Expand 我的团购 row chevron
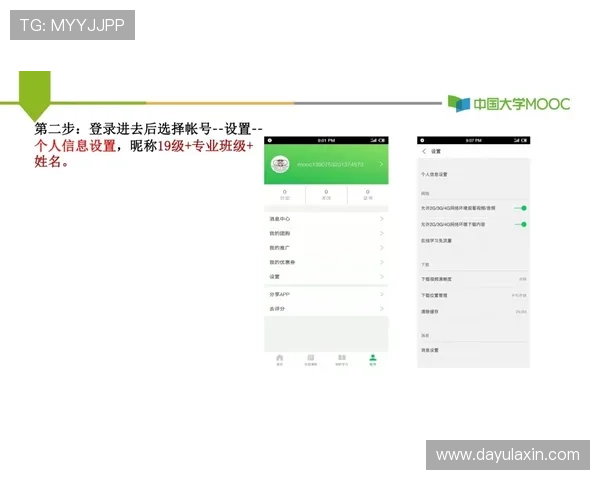The width and height of the screenshot is (600, 480). (x=382, y=233)
